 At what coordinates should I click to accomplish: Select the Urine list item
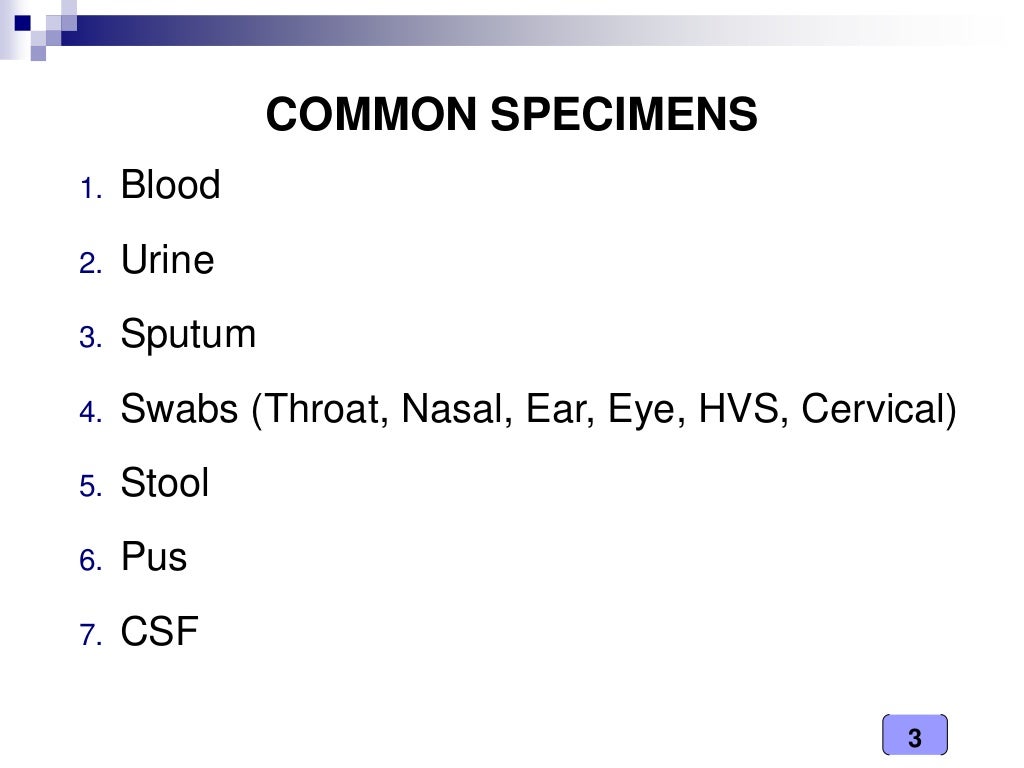click(x=167, y=261)
